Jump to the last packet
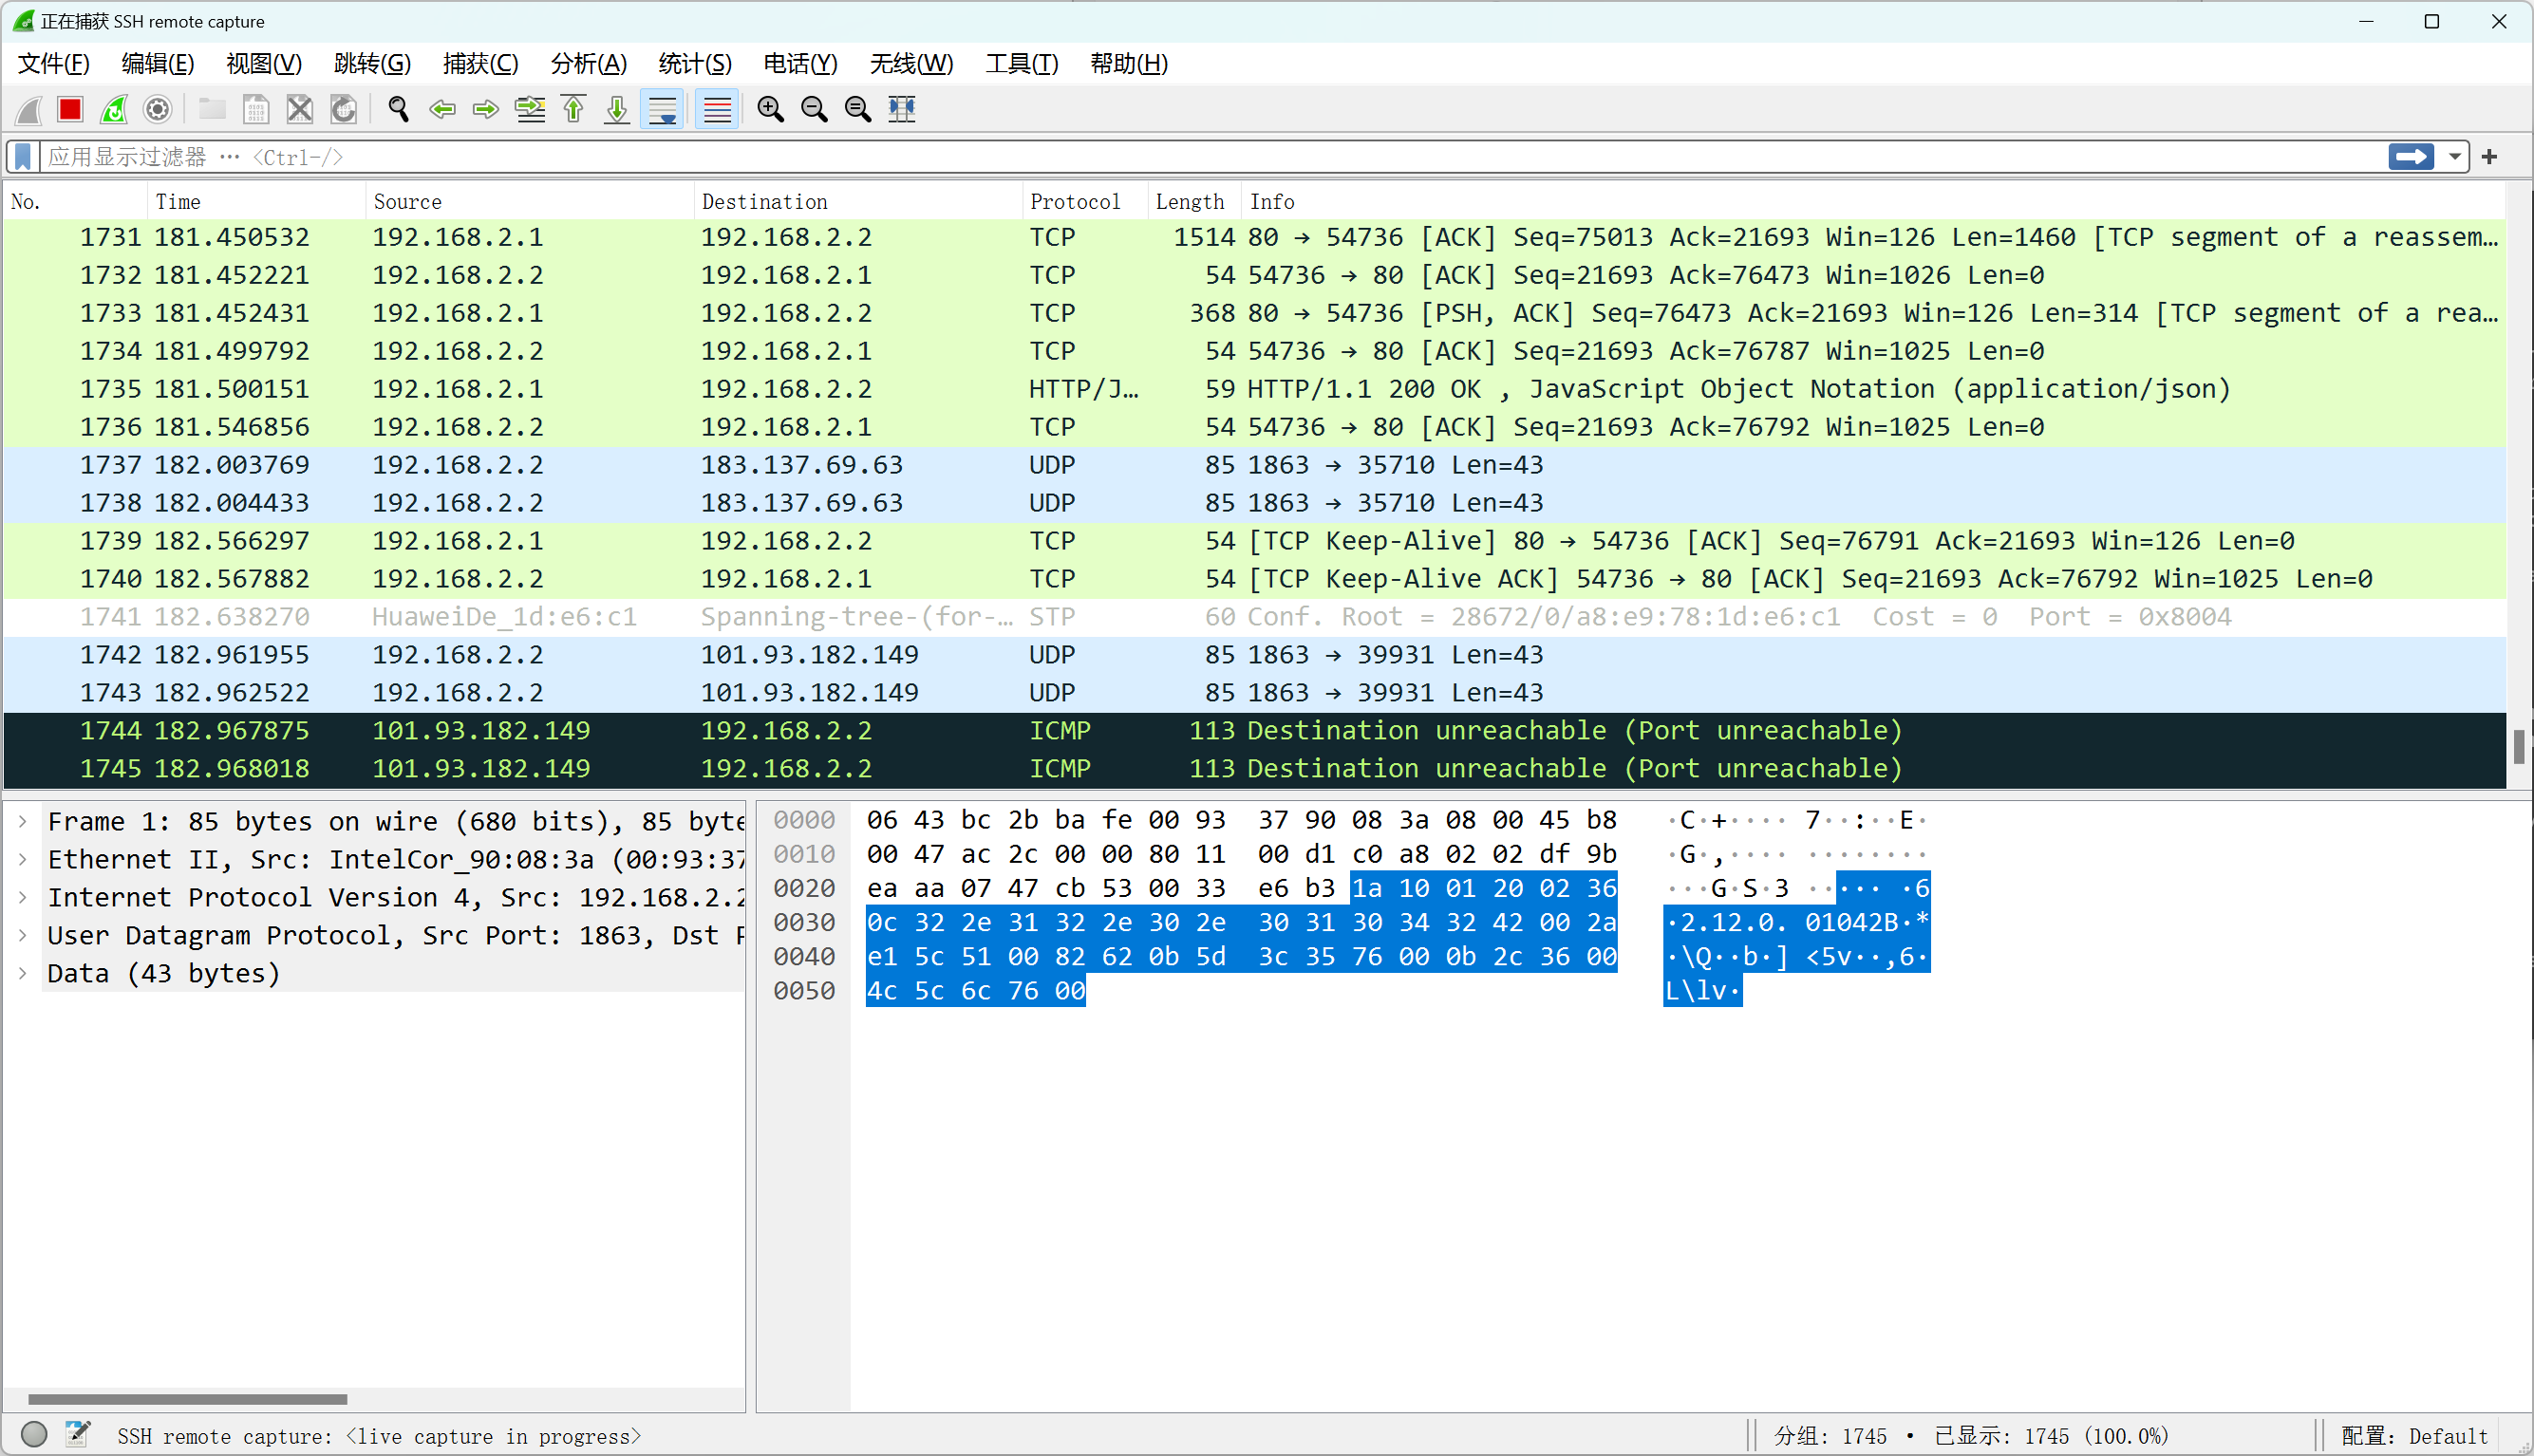This screenshot has width=2534, height=1456. coord(617,109)
